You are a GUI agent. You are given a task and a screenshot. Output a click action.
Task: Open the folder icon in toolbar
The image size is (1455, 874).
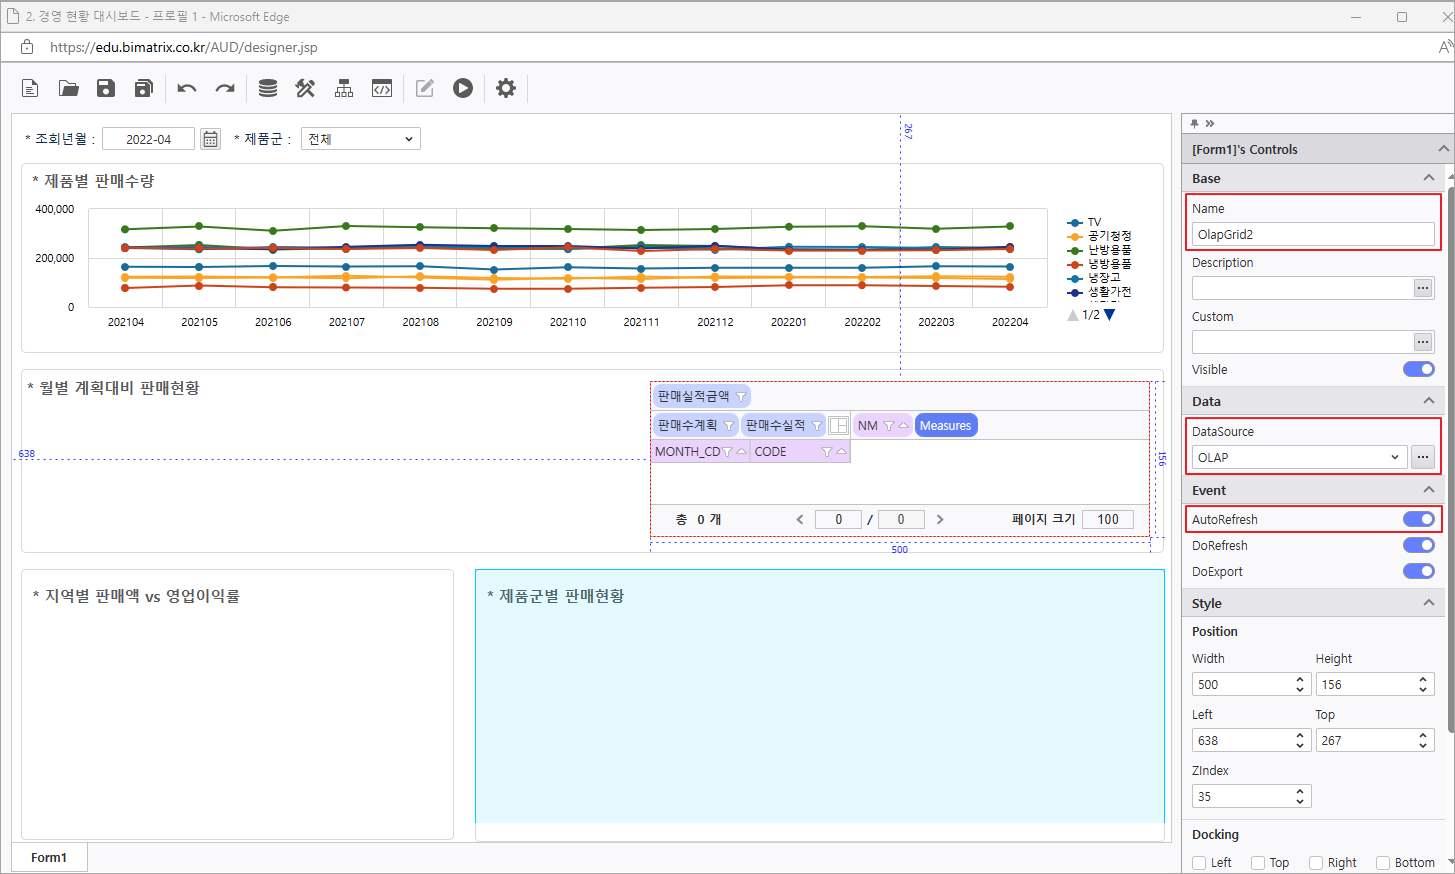[68, 88]
